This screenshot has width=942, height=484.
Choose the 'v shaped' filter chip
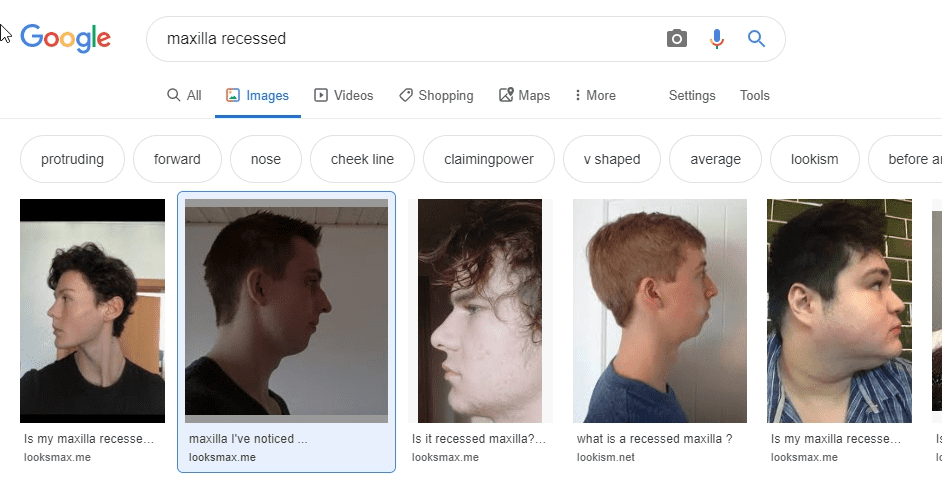611,159
